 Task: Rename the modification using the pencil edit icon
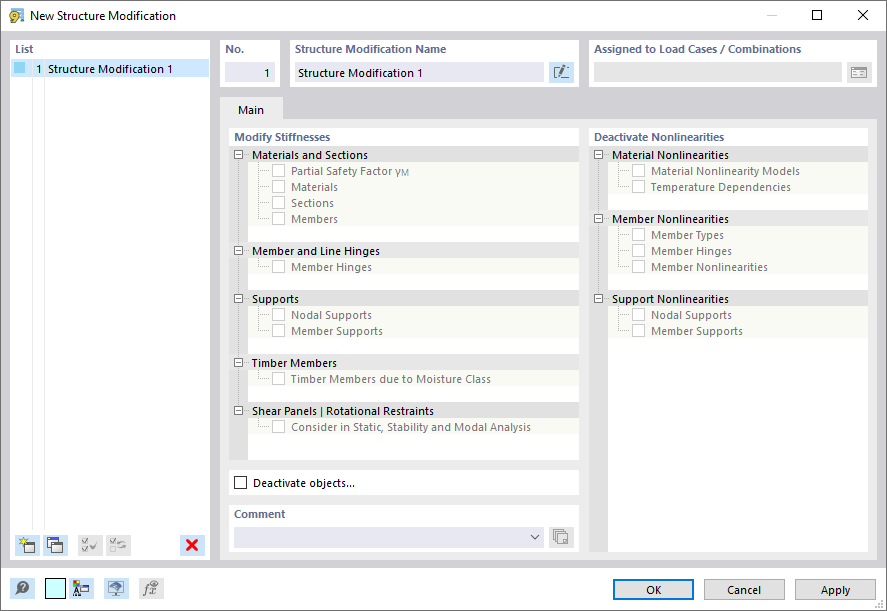pos(561,71)
